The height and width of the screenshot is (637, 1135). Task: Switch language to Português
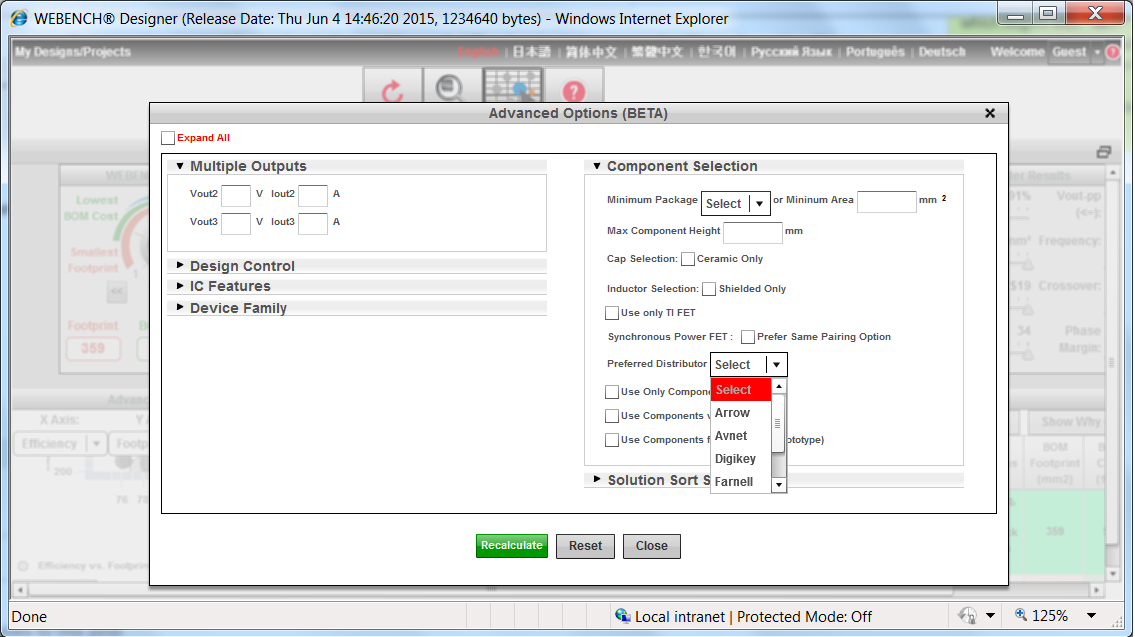874,52
